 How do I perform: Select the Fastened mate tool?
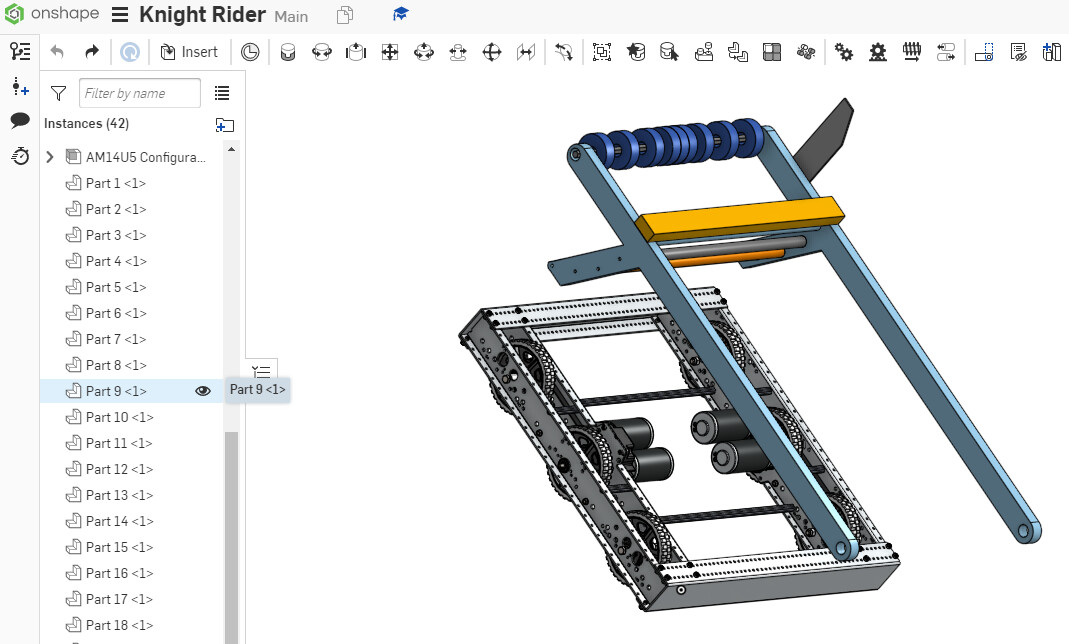click(288, 51)
